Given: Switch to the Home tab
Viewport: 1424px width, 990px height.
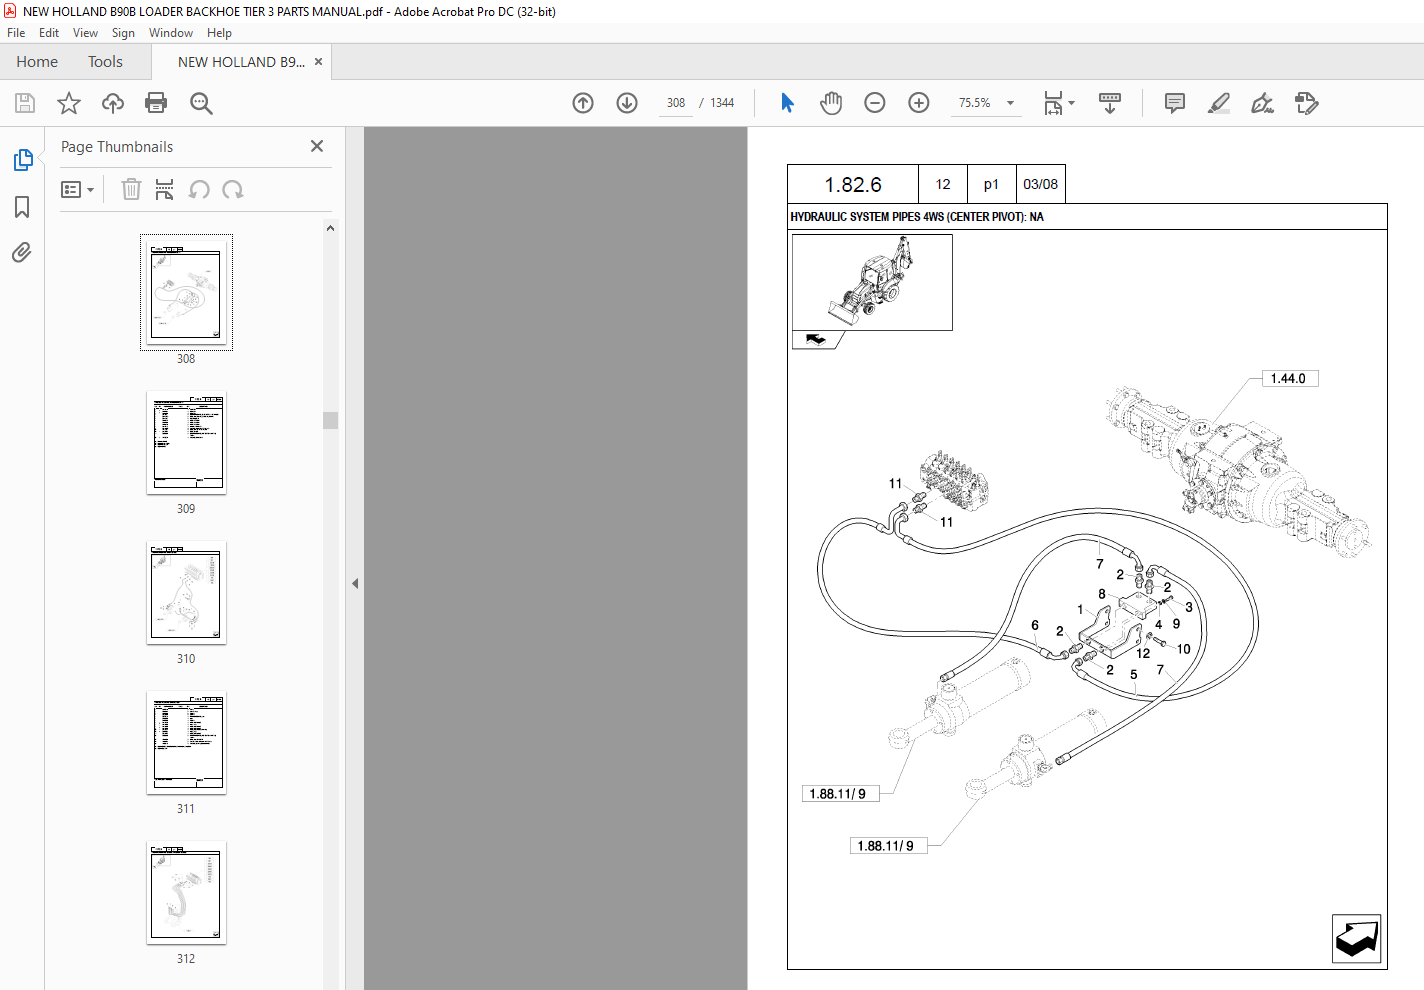Looking at the screenshot, I should coord(37,62).
